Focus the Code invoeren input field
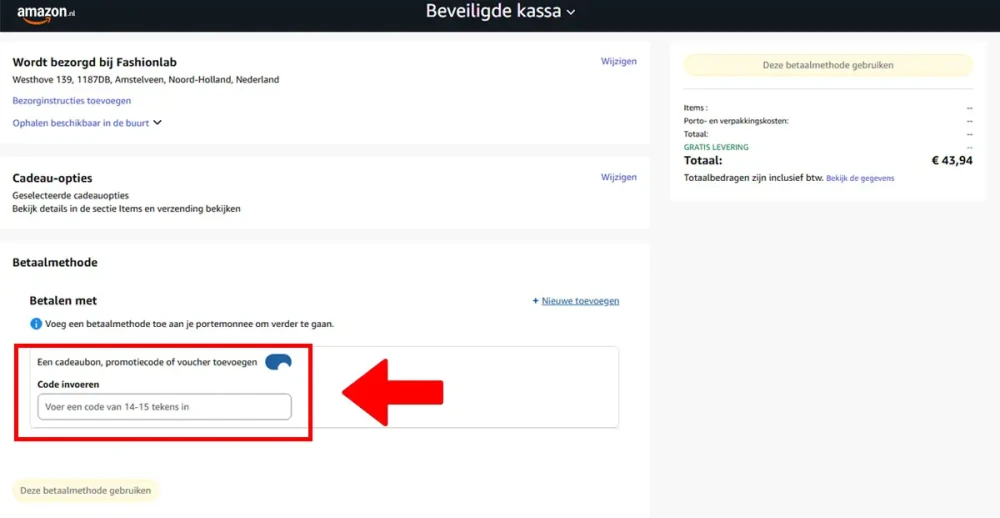Screen dimensions: 1000x518 pyautogui.click(x=164, y=407)
